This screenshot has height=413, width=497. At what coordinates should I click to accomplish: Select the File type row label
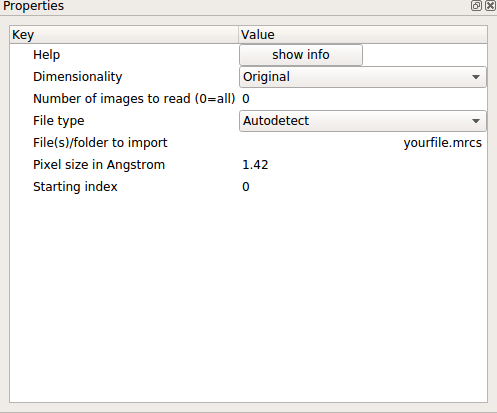[x=59, y=121]
